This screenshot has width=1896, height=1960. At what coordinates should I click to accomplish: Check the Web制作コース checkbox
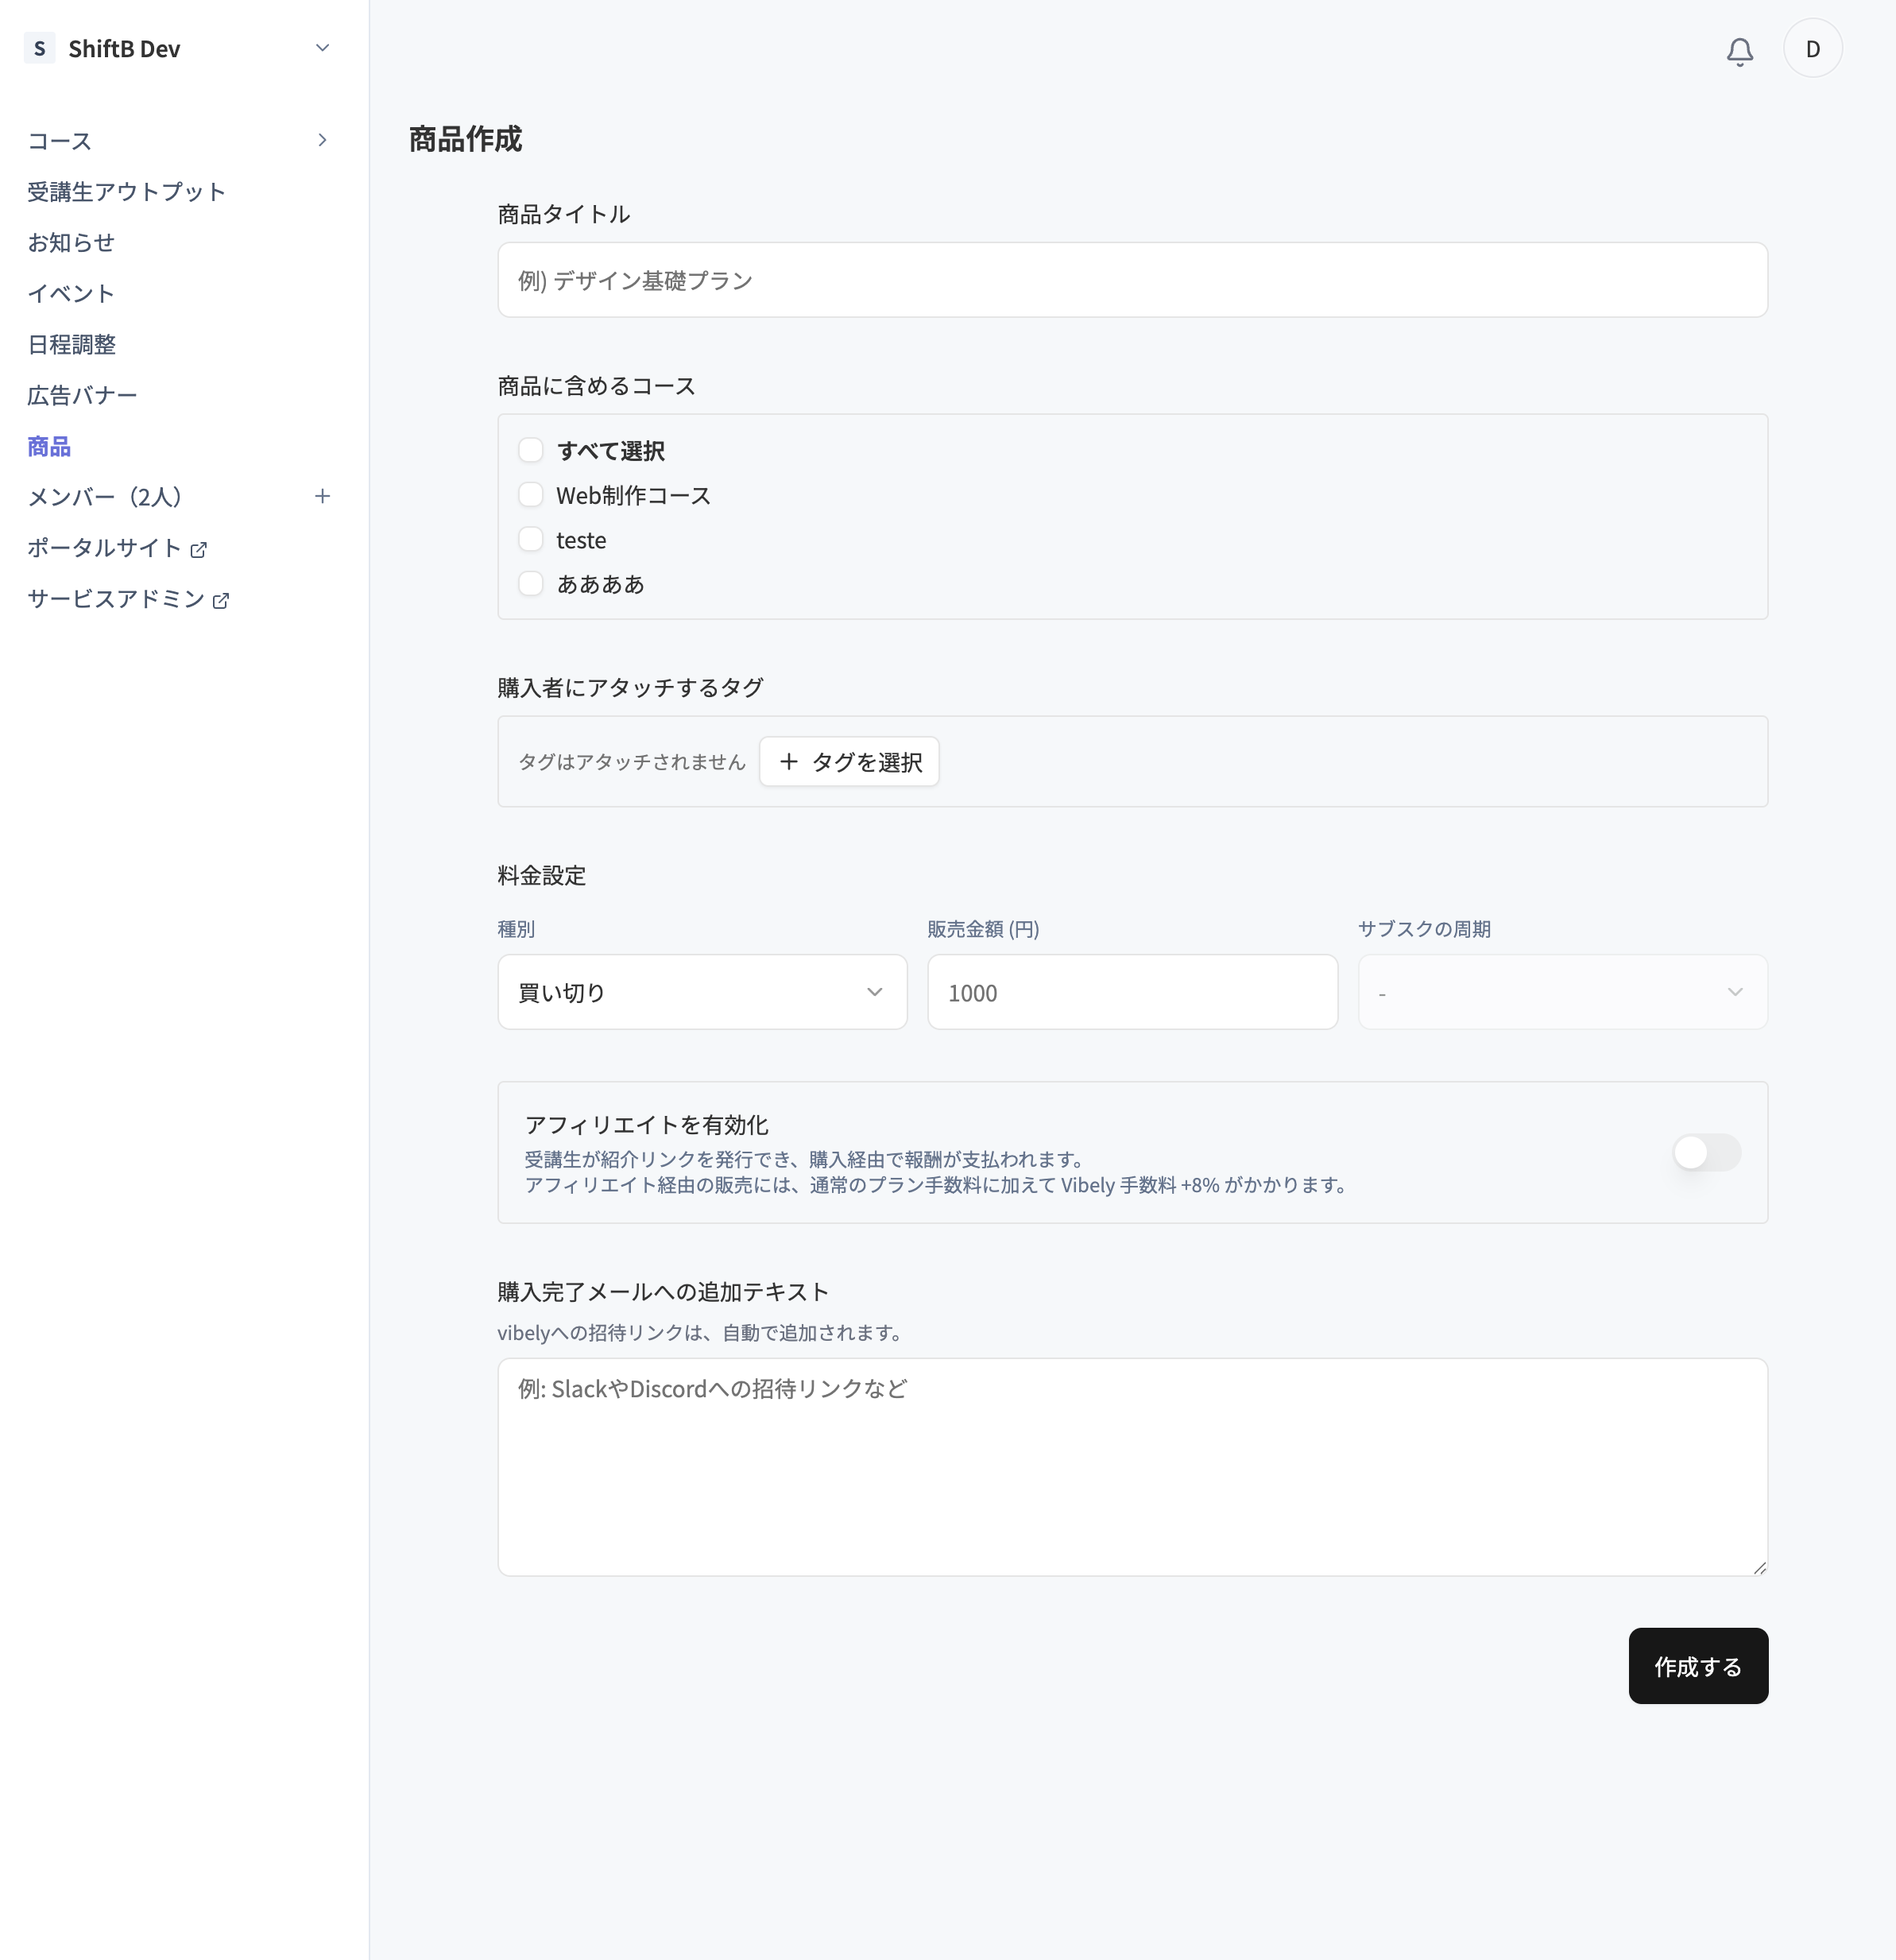(x=531, y=495)
